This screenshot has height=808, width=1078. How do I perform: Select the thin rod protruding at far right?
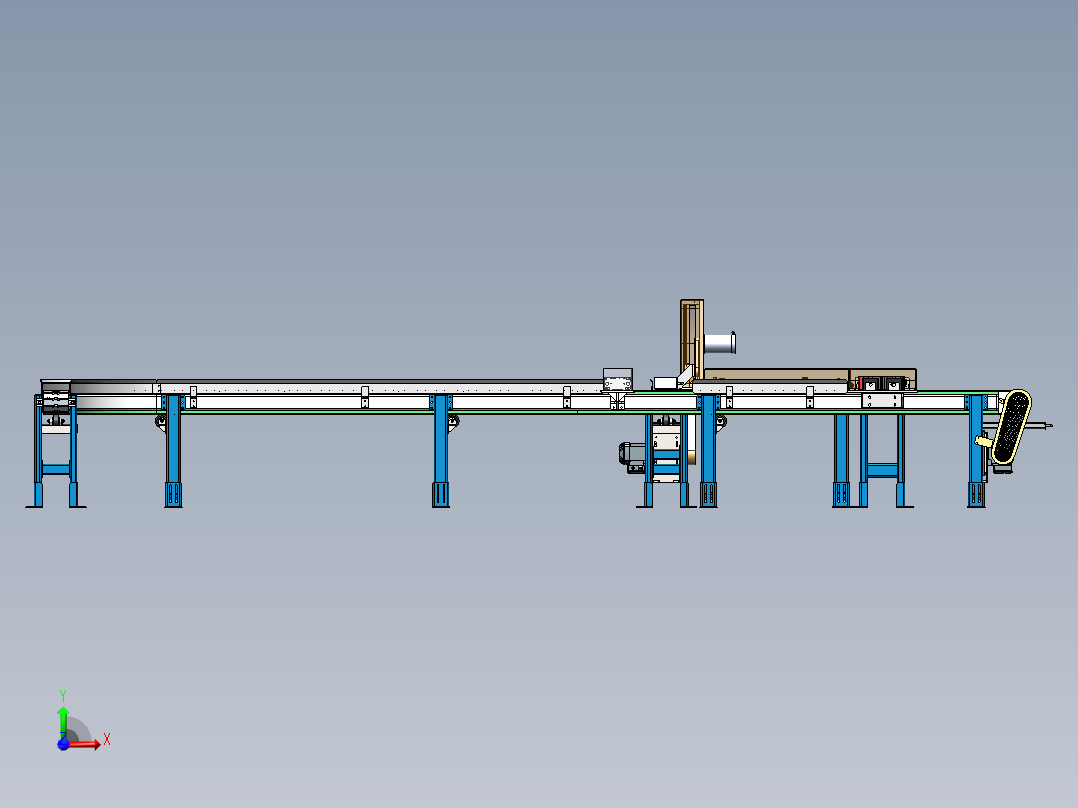click(x=1038, y=426)
